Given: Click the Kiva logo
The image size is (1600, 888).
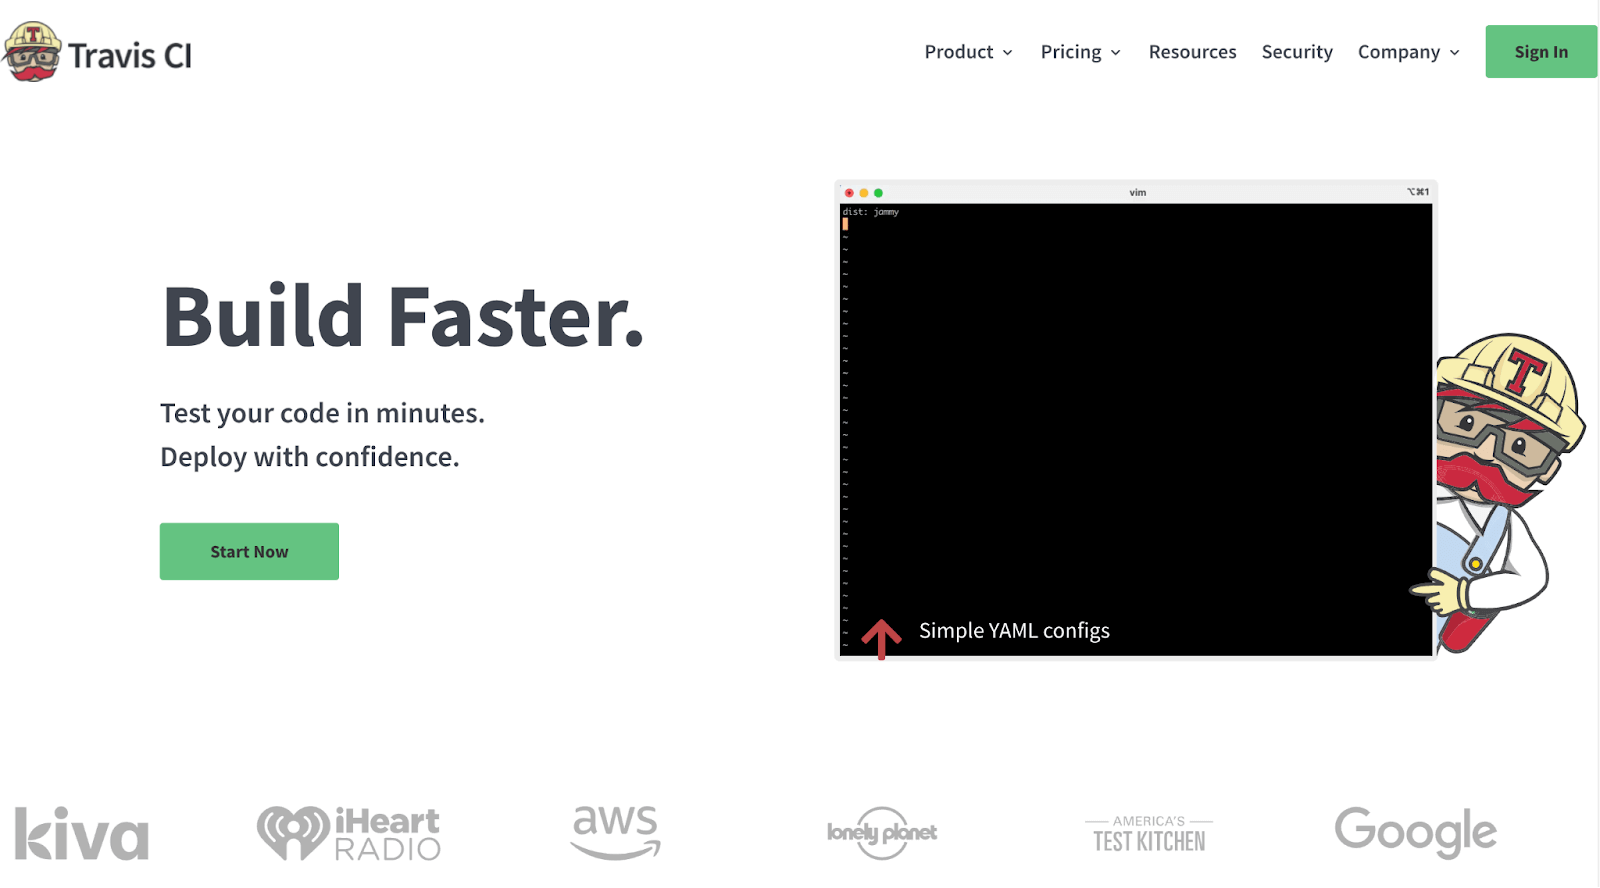Looking at the screenshot, I should [x=82, y=833].
